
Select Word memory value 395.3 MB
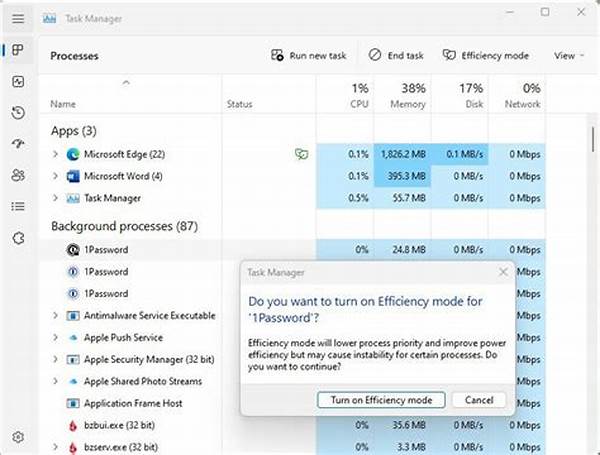coord(406,176)
